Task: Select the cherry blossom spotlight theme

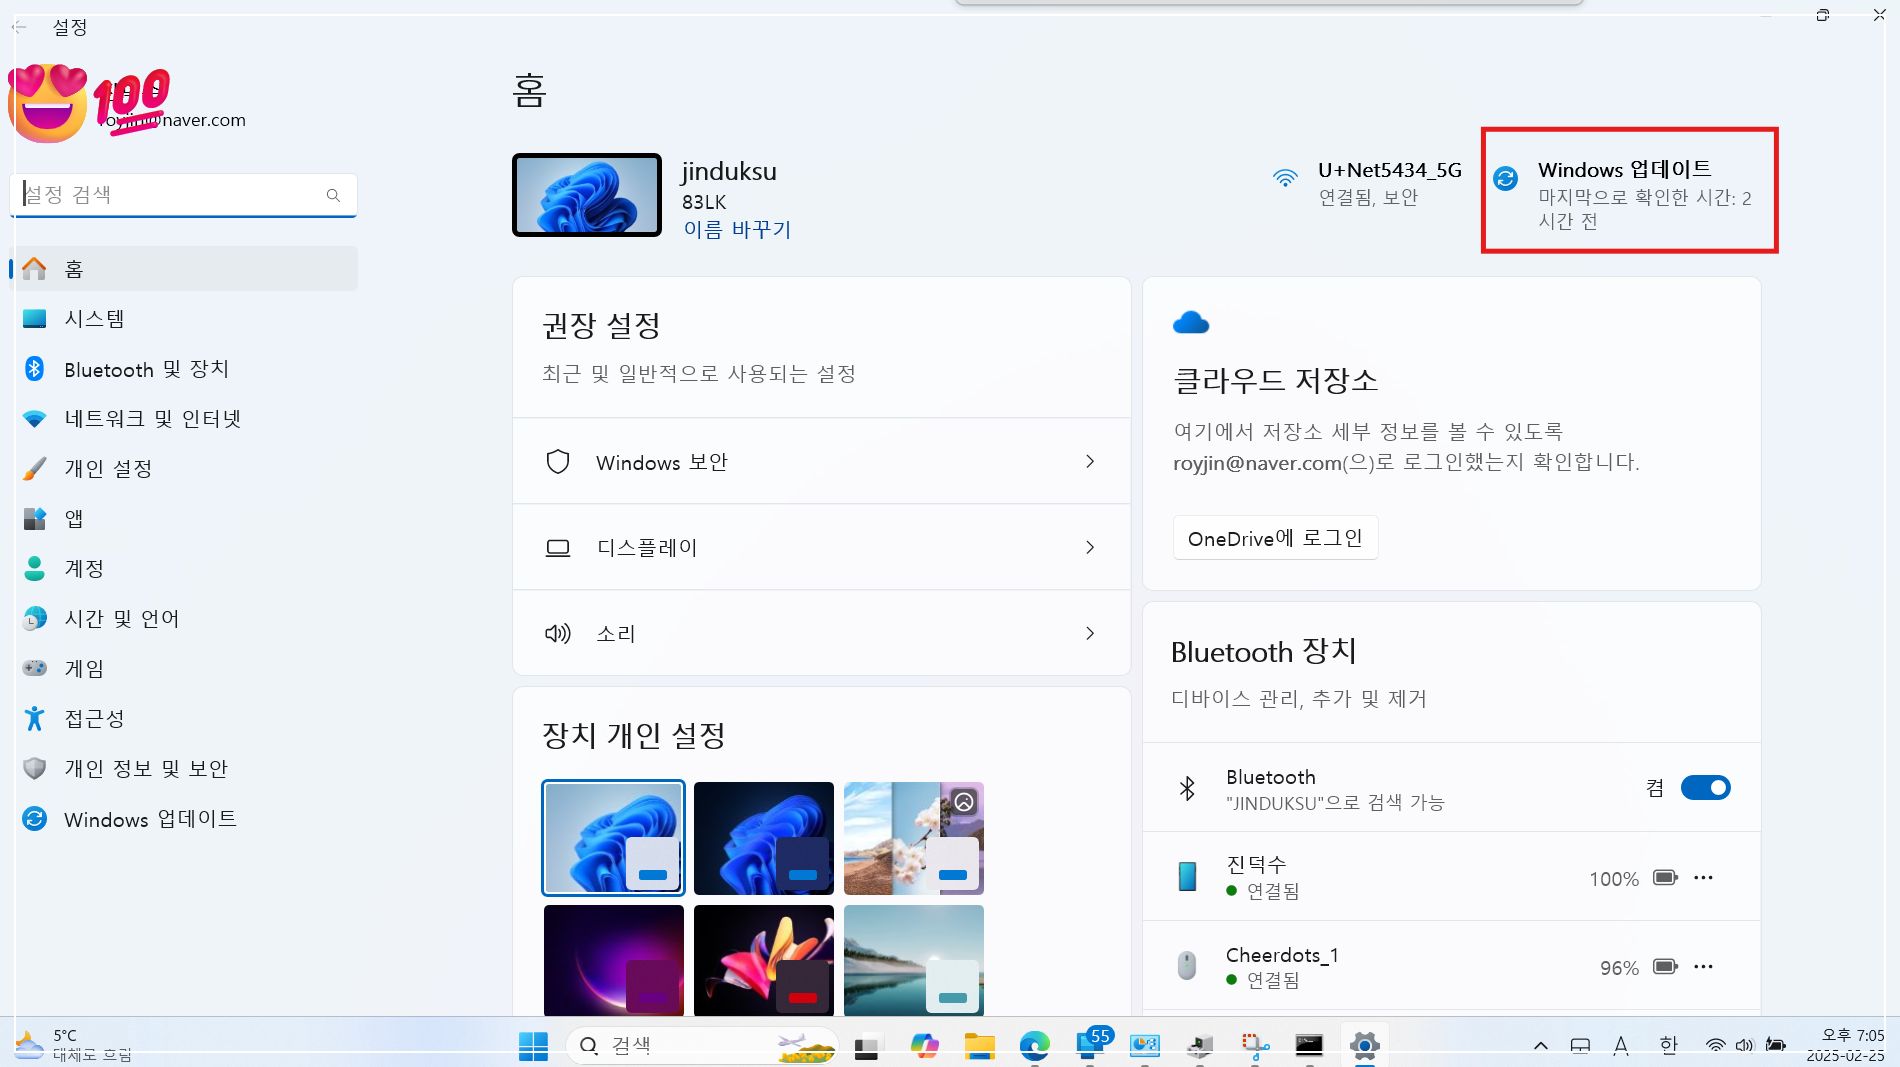Action: 914,838
